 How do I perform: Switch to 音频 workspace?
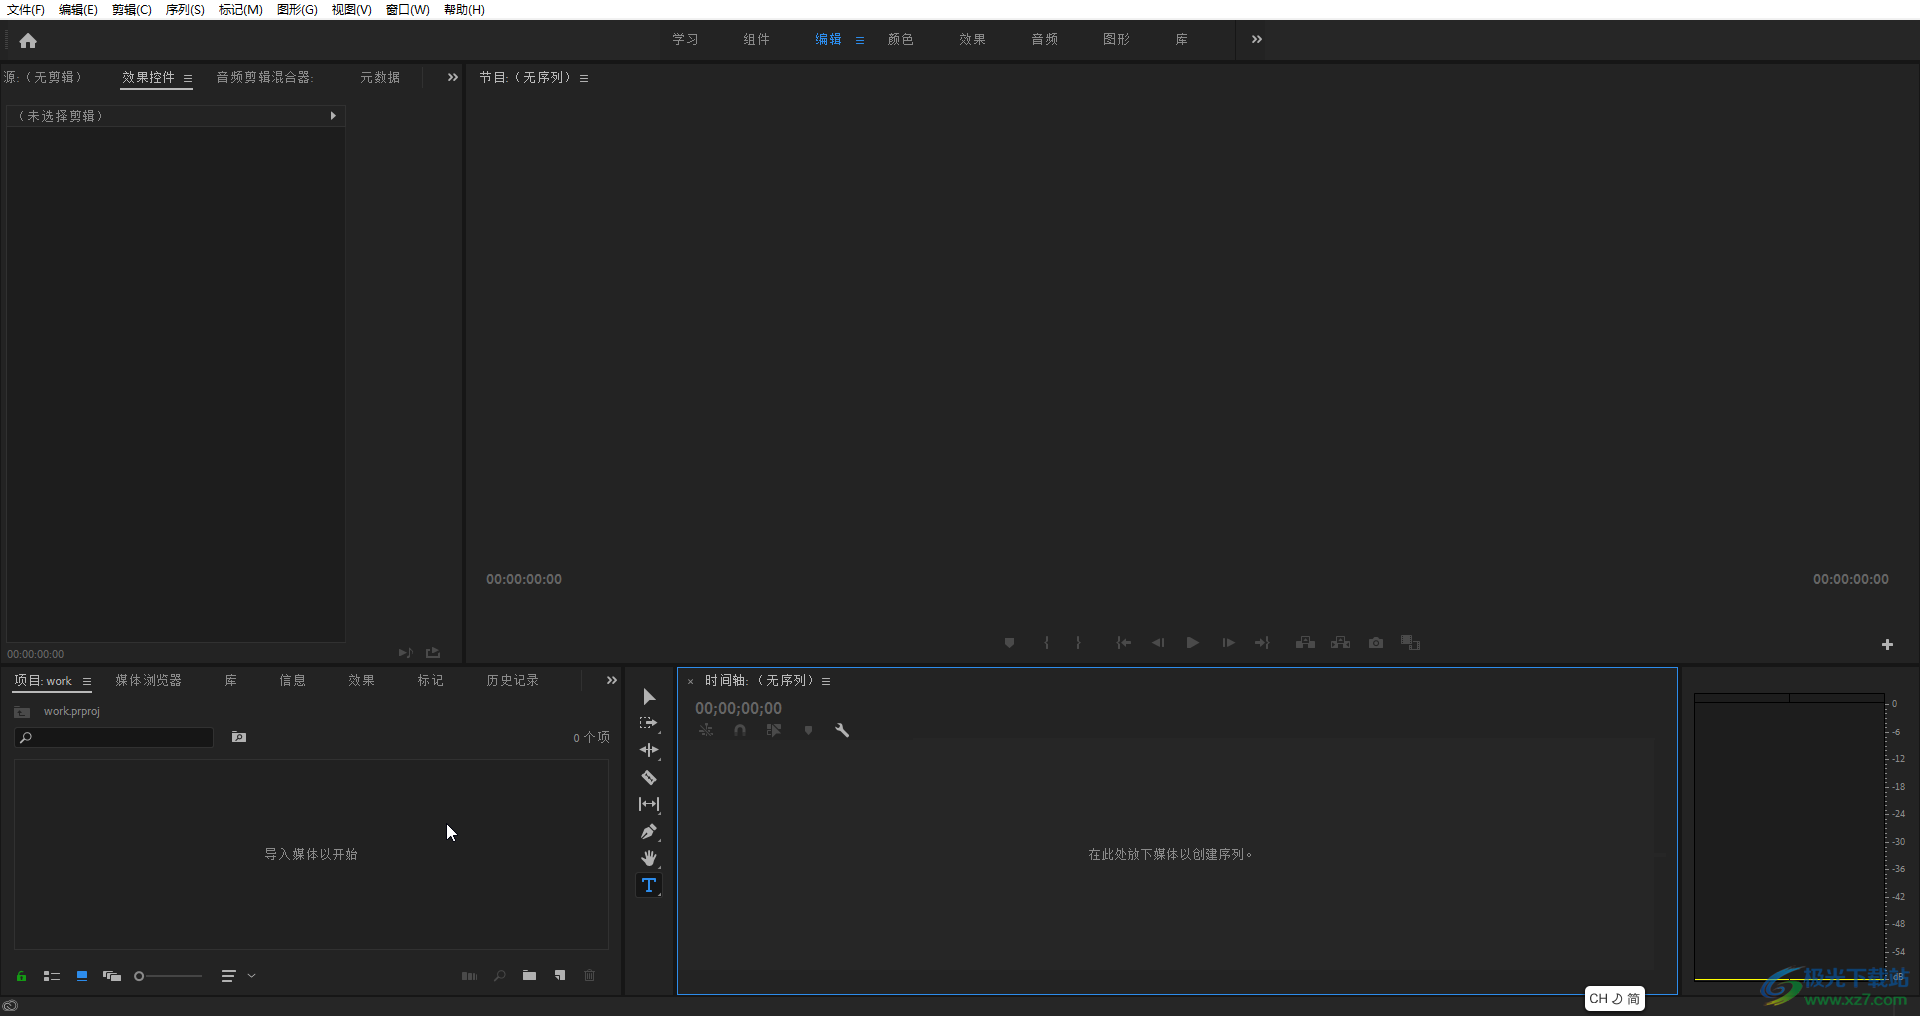point(1044,39)
